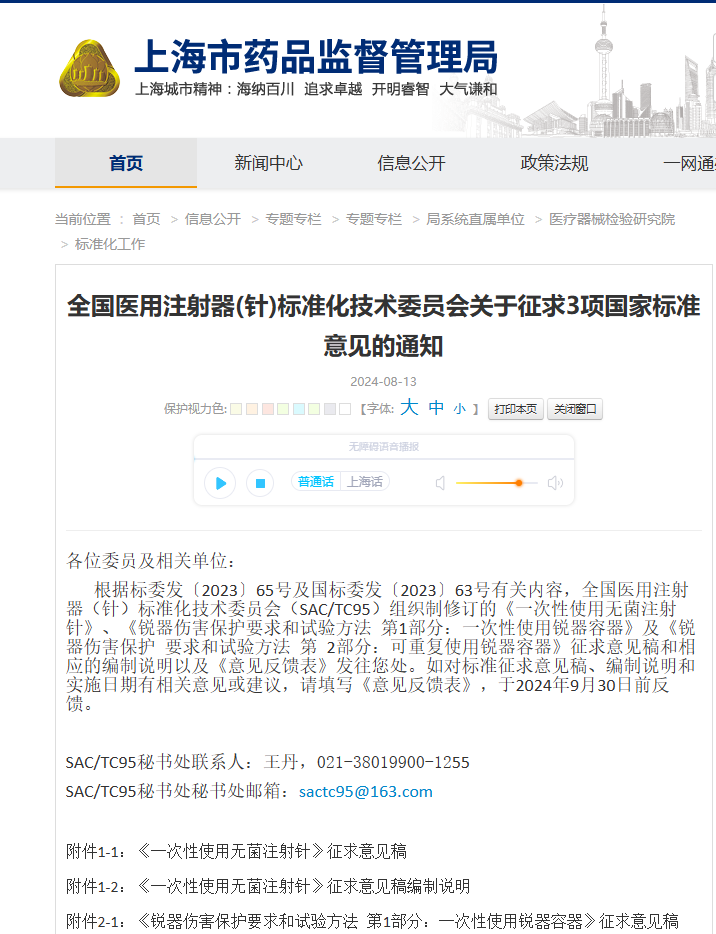The width and height of the screenshot is (716, 934).
Task: Set font size to 小
Action: click(x=459, y=409)
